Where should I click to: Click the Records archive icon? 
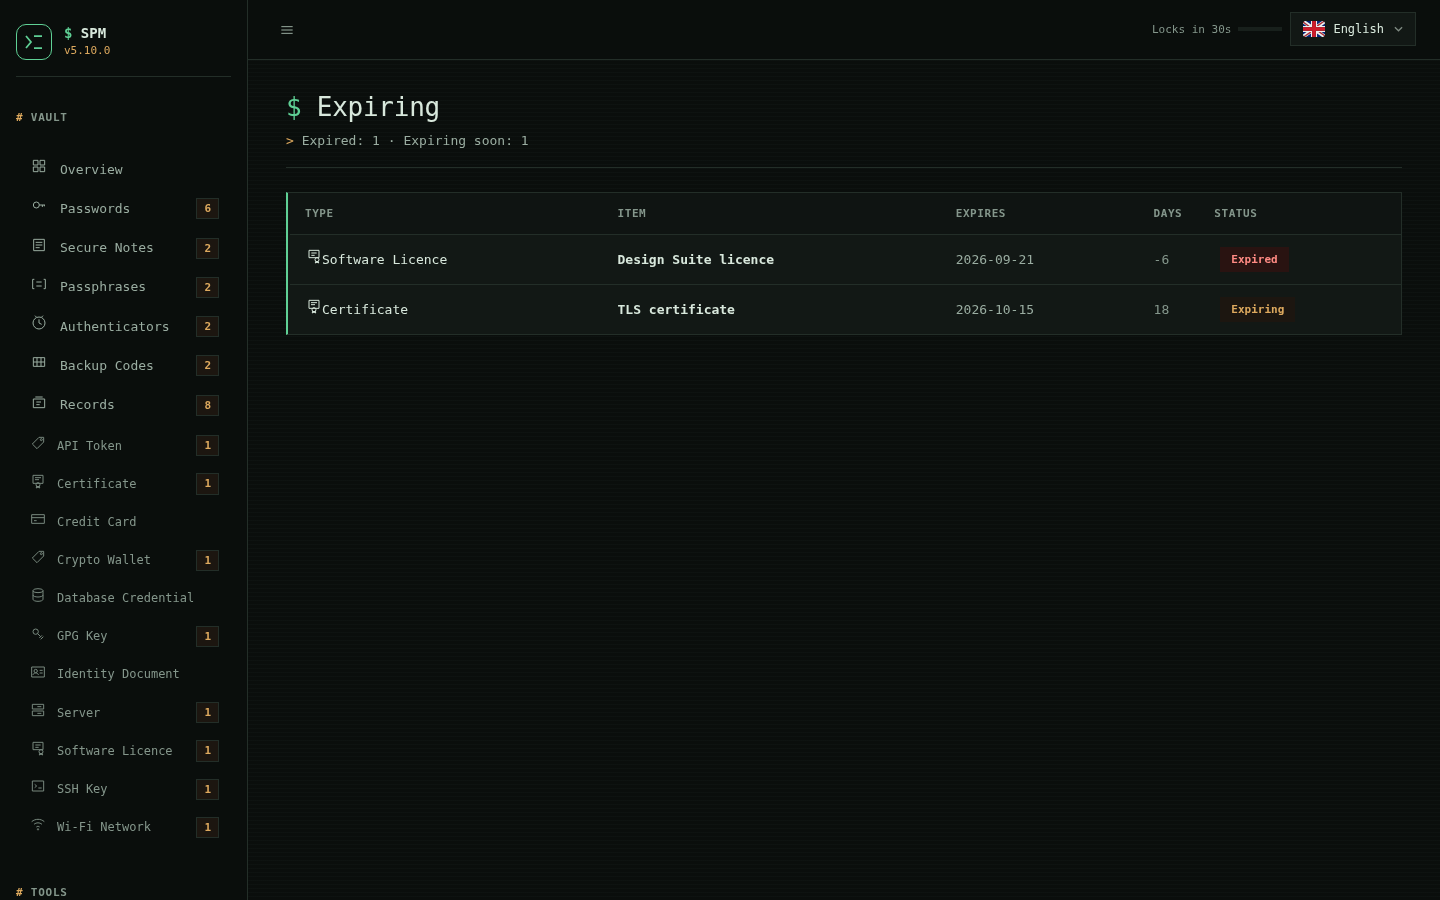pyautogui.click(x=39, y=402)
